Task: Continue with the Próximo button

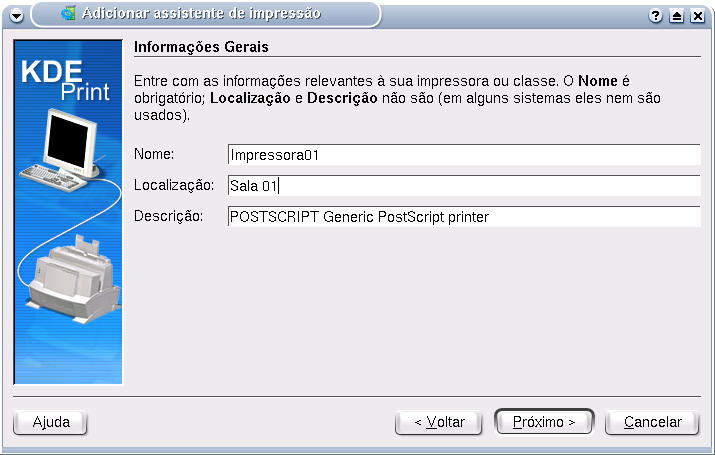Action: pos(544,422)
